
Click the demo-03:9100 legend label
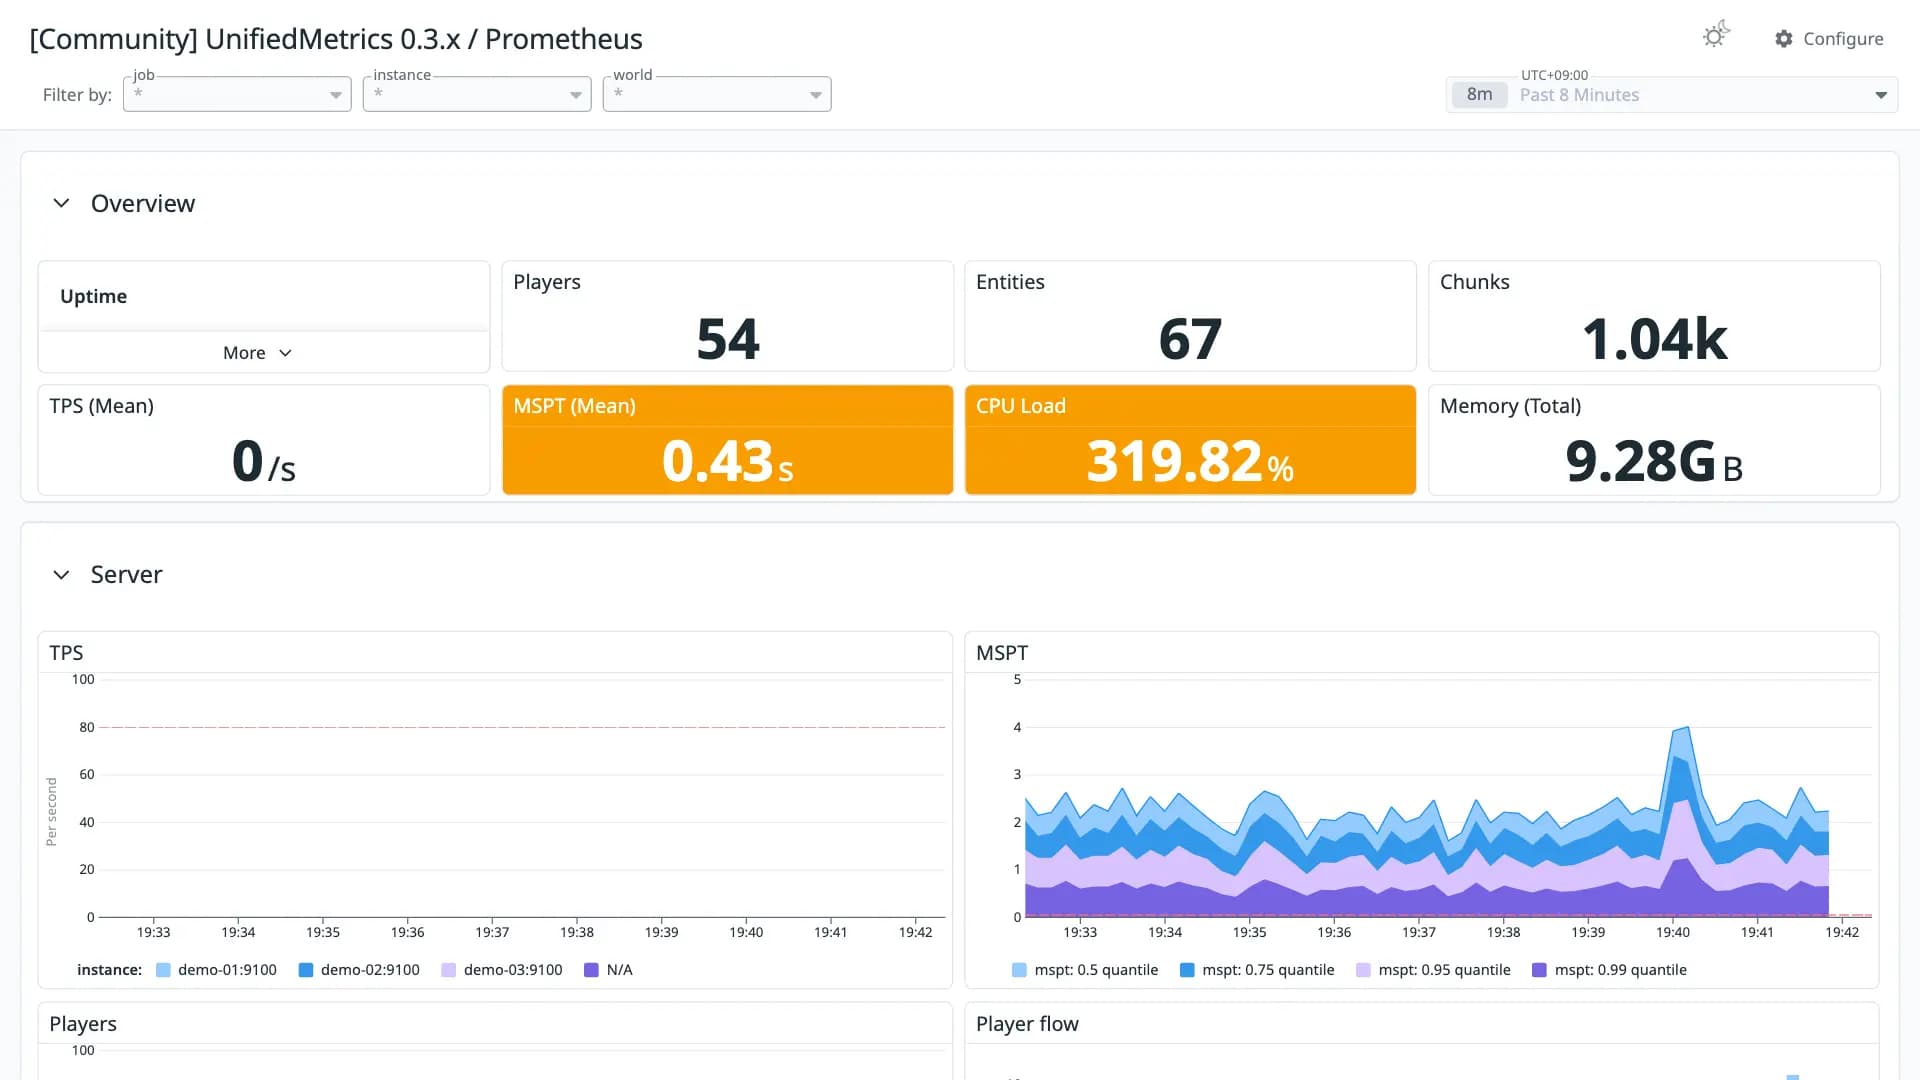click(x=513, y=970)
